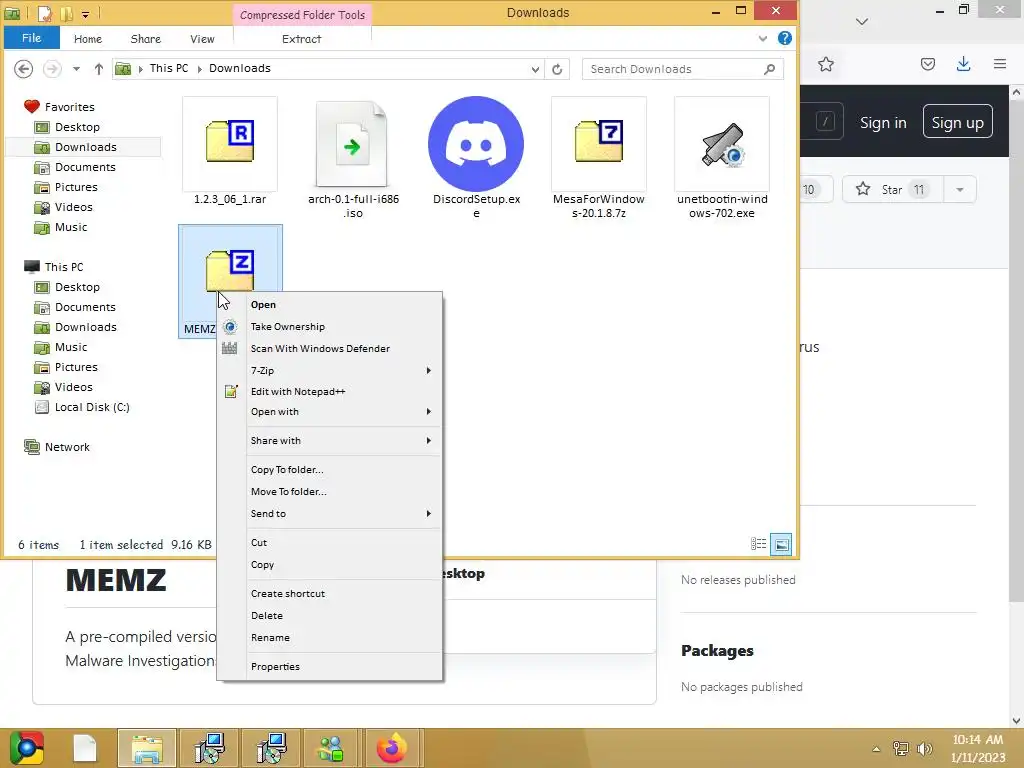1024x768 pixels.
Task: Click the MEMZ zip archive icon
Action: [x=230, y=269]
